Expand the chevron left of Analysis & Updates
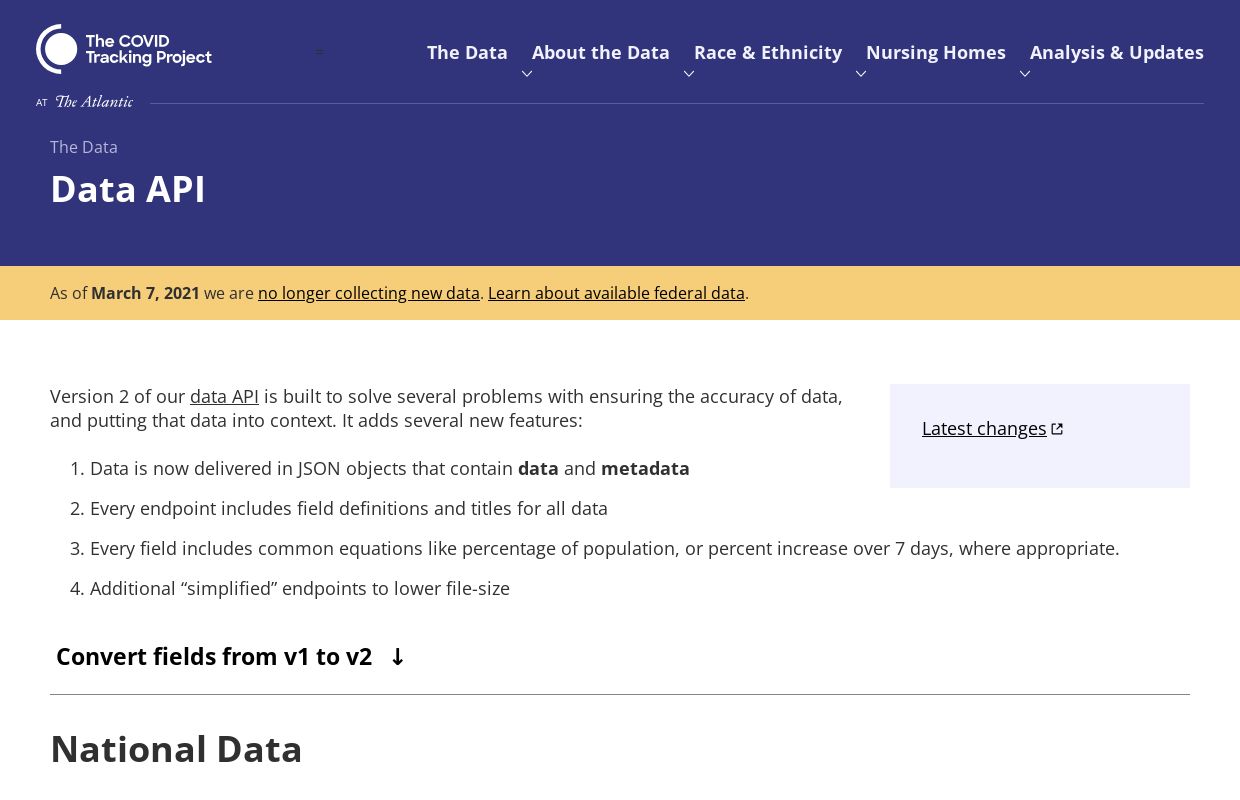1240x800 pixels. click(x=1025, y=74)
